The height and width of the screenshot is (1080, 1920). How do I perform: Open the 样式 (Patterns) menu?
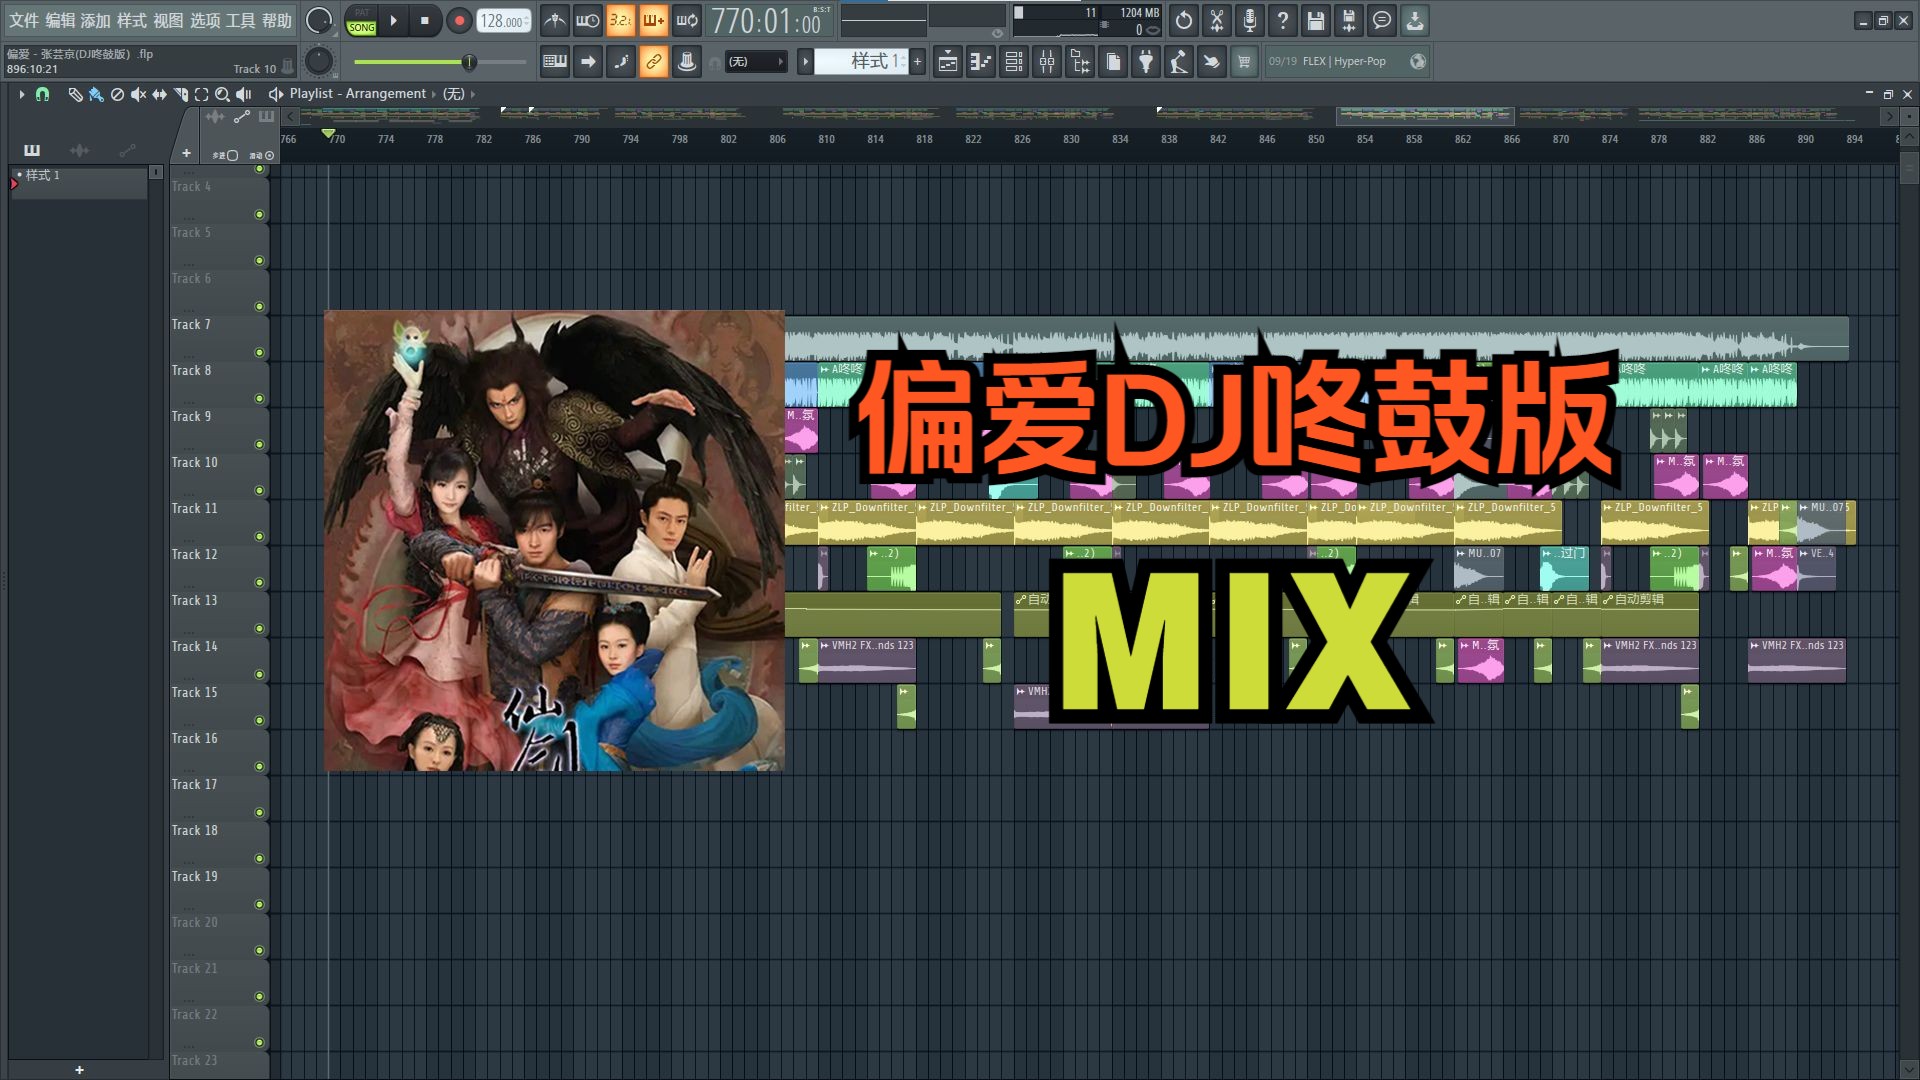pos(132,20)
